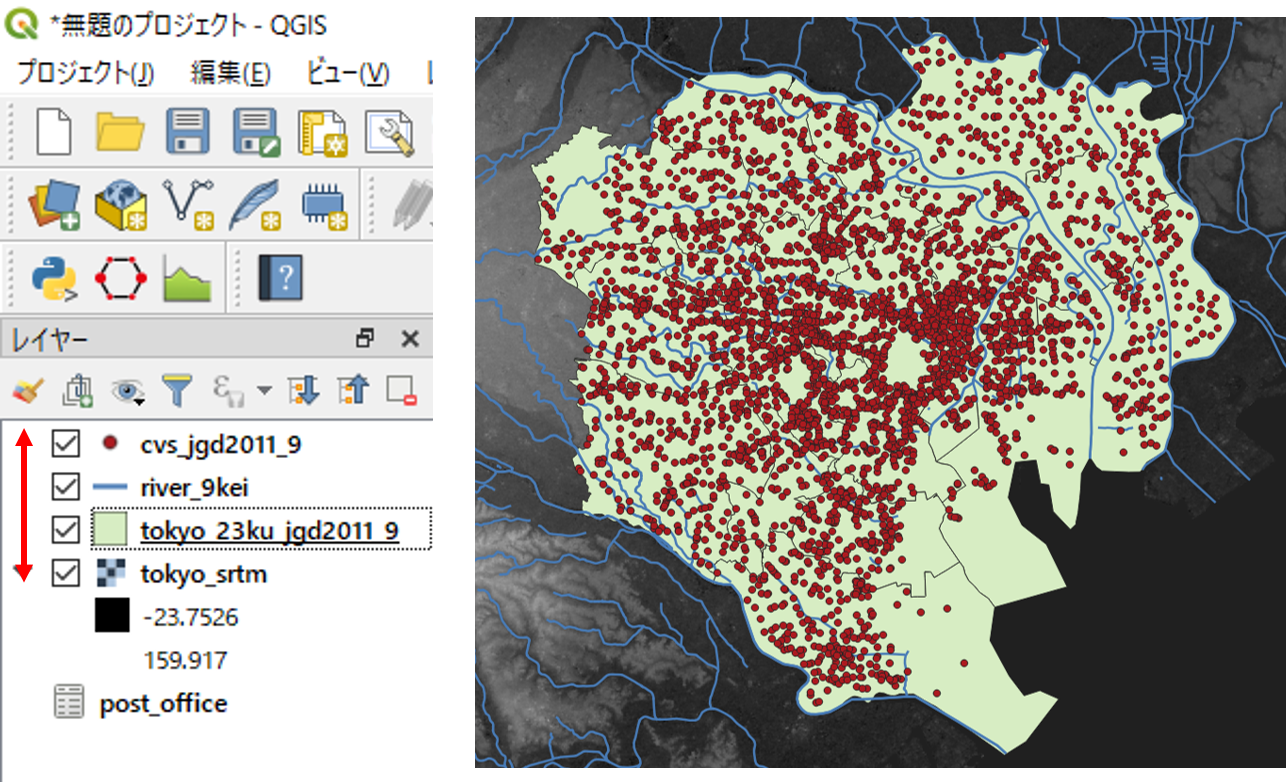Select the cvs_jgd2011_9 layer name
1286x782 pixels.
tap(221, 445)
